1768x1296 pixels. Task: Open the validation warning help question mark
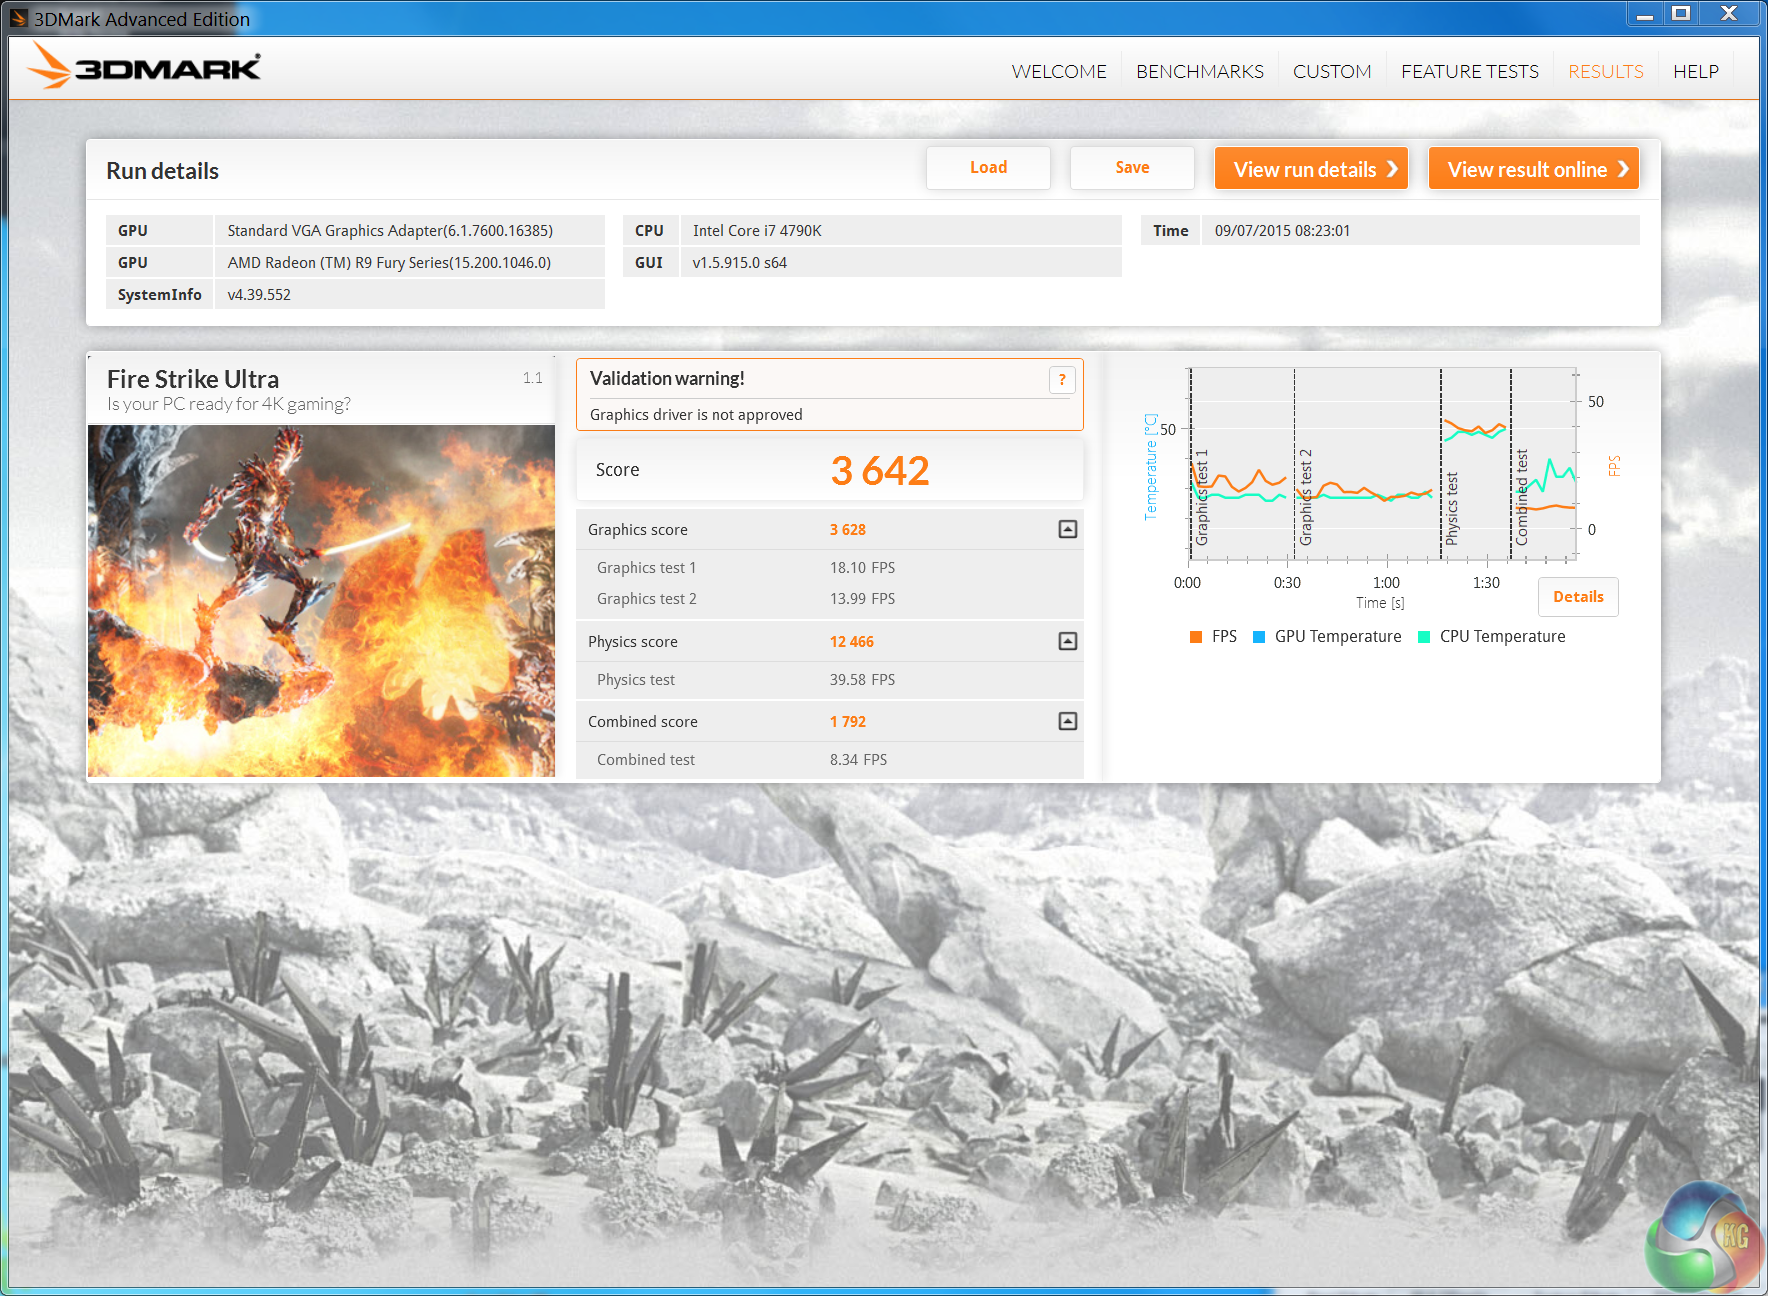(x=1062, y=380)
